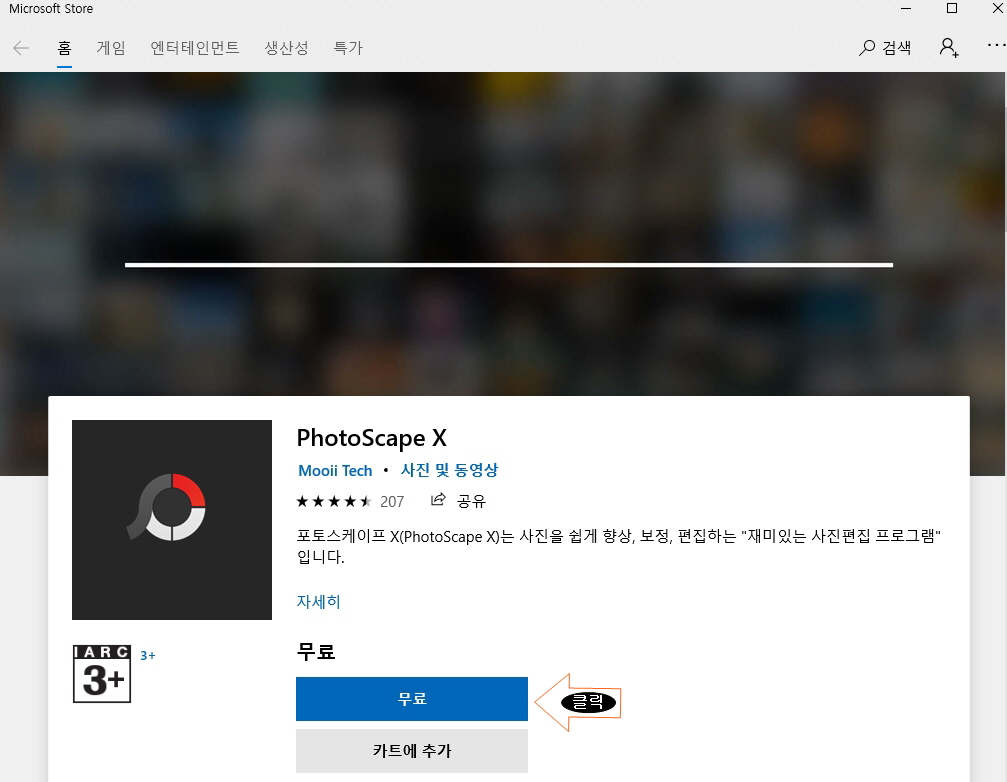Open the 엔터테인먼트 tab
1007x782 pixels.
195,48
